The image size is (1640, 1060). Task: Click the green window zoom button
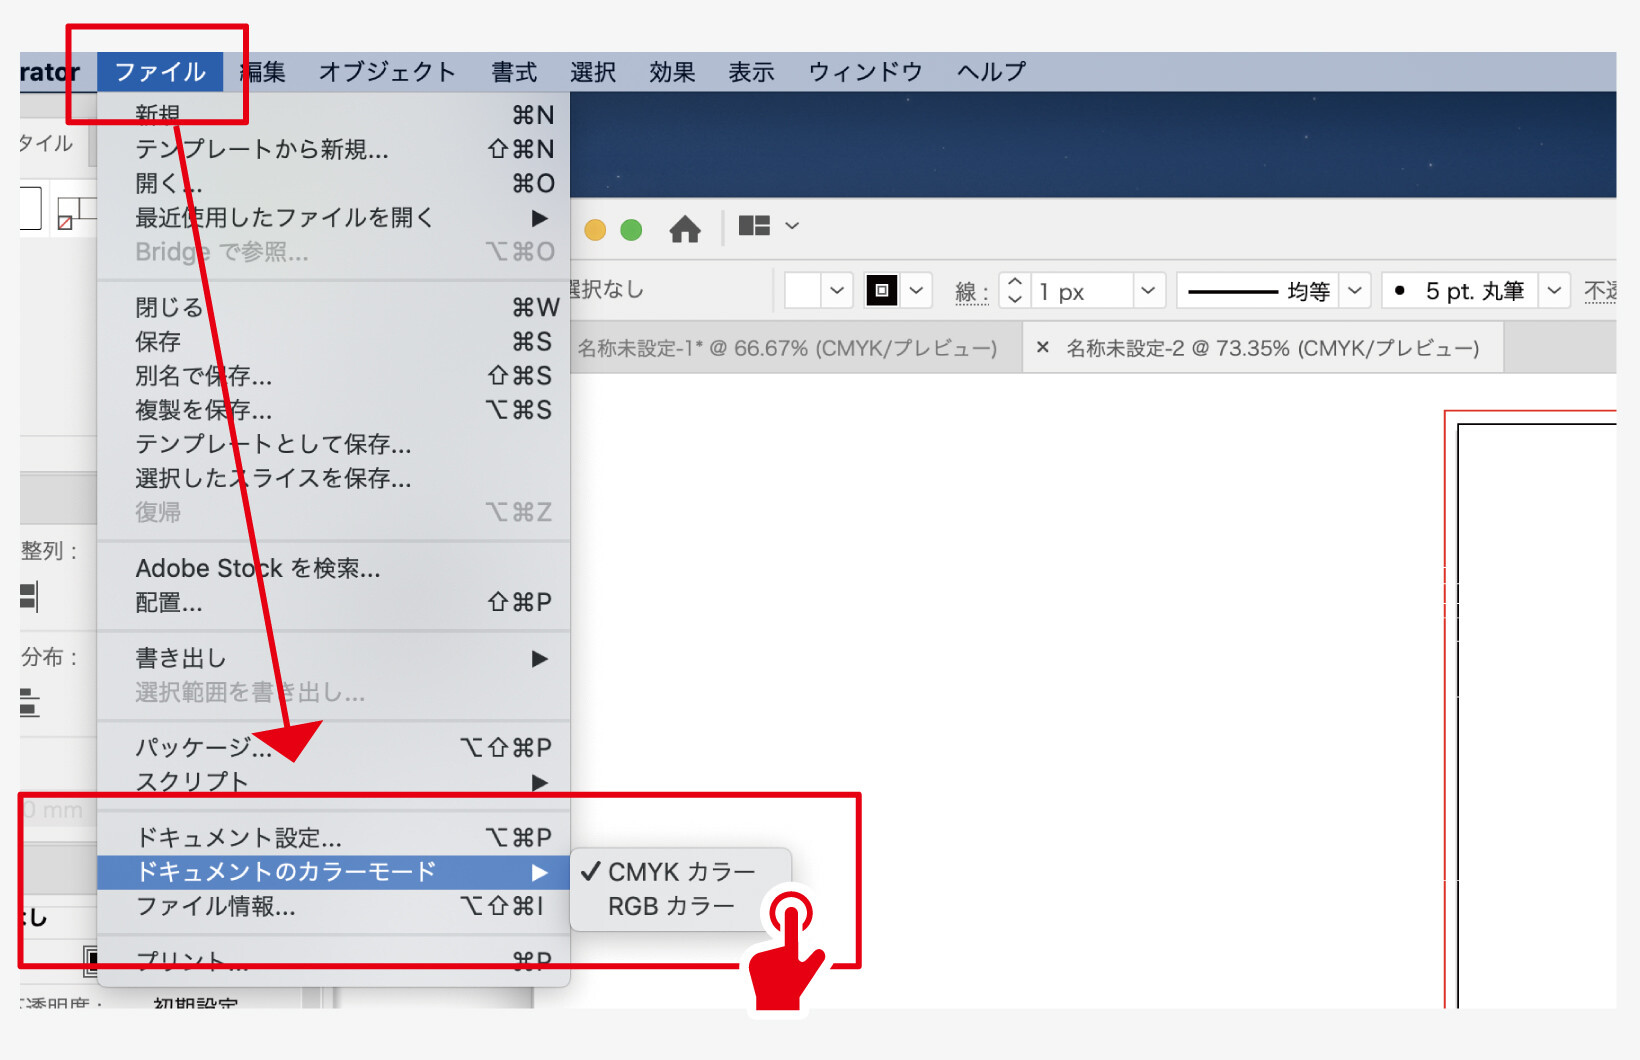point(631,230)
